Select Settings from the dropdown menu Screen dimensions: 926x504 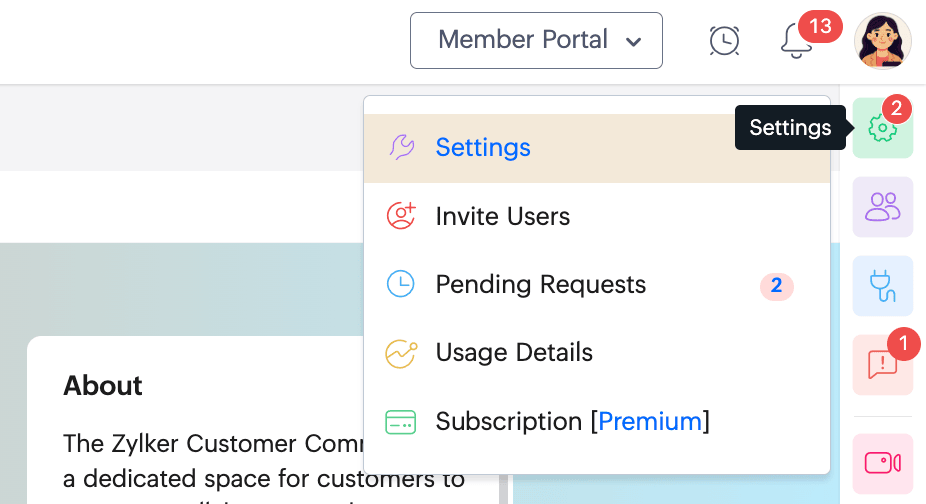coord(483,148)
